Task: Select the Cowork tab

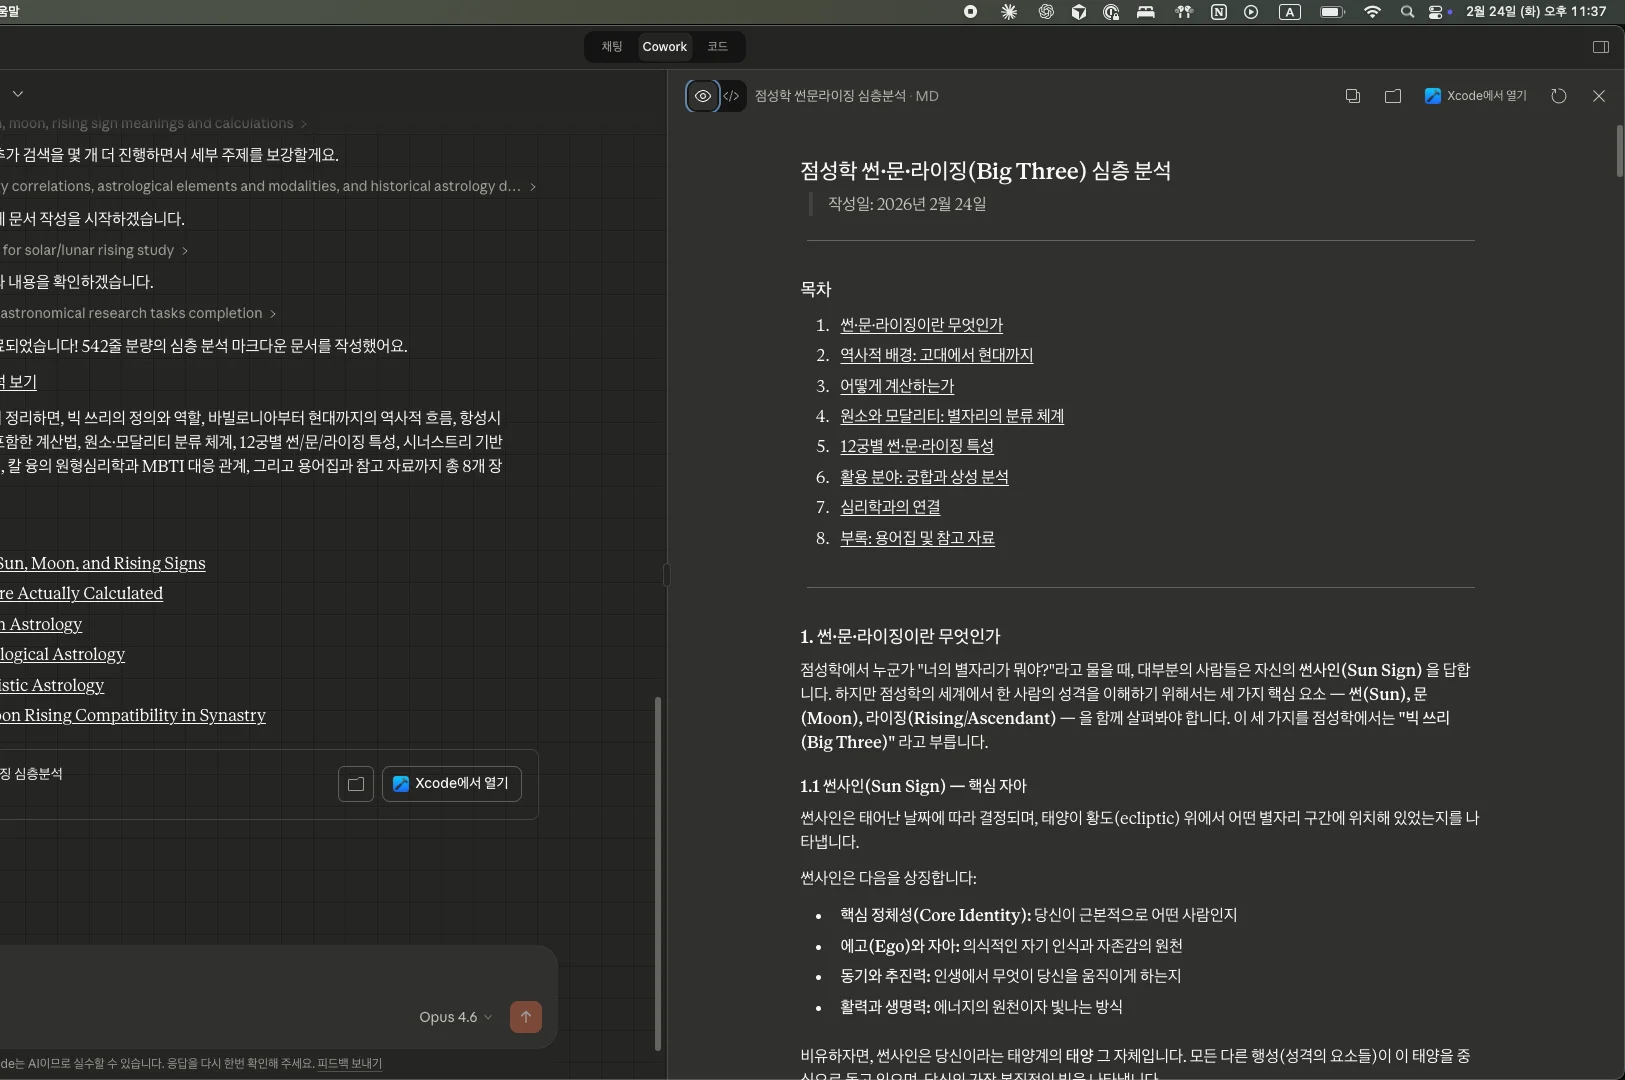Action: point(665,47)
